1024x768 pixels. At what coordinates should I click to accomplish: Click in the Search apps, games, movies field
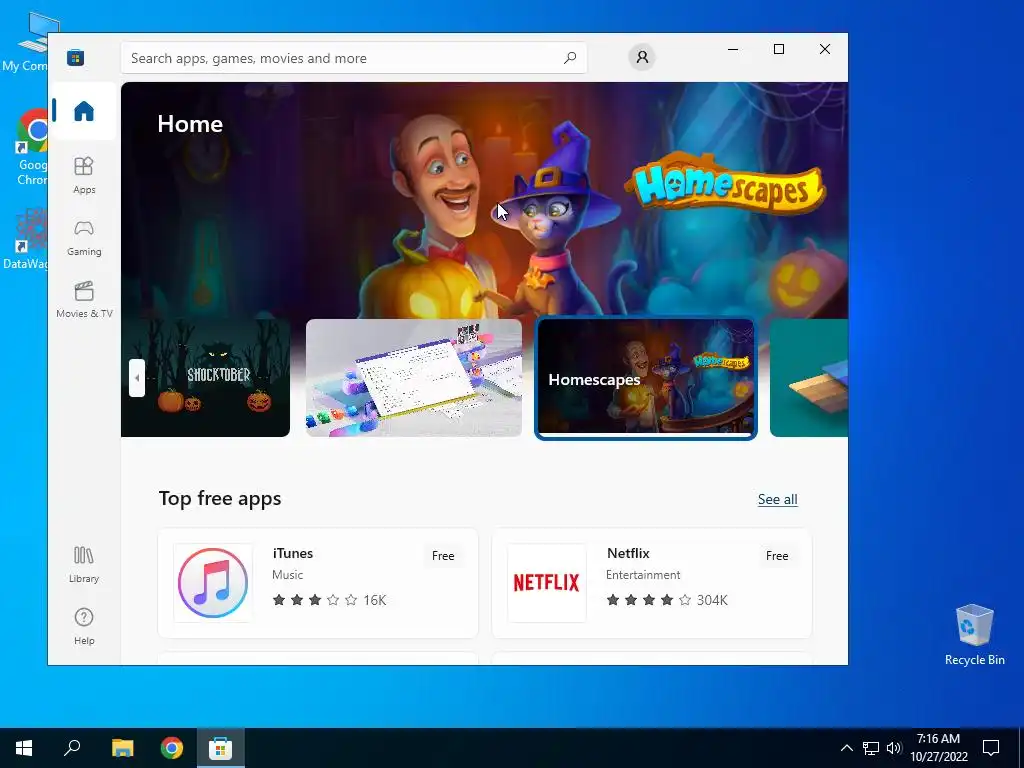(x=353, y=58)
